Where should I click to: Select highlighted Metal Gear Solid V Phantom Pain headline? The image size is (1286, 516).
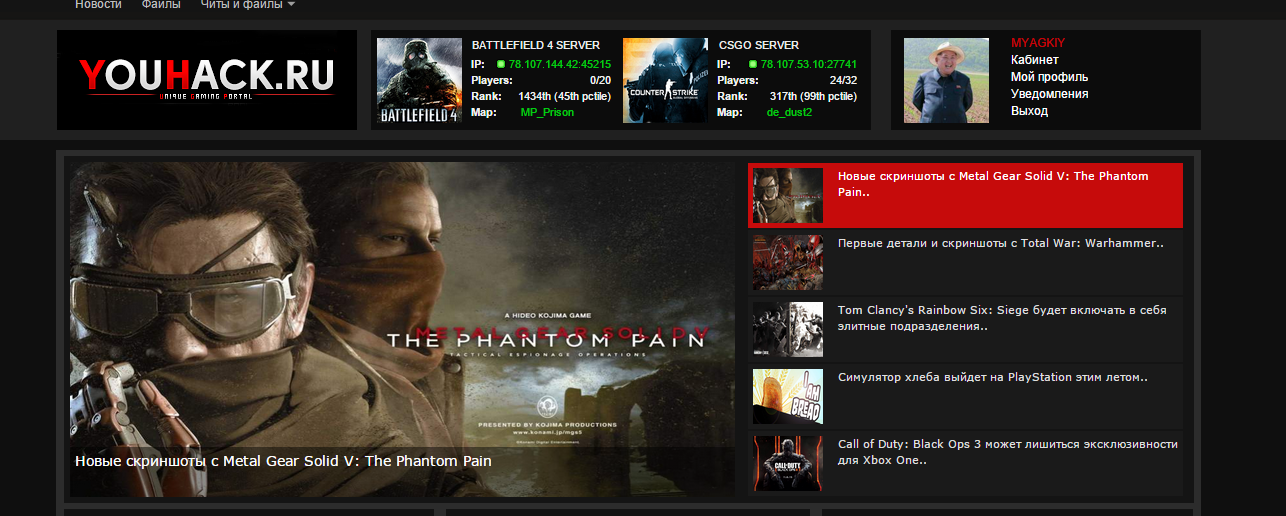[993, 184]
